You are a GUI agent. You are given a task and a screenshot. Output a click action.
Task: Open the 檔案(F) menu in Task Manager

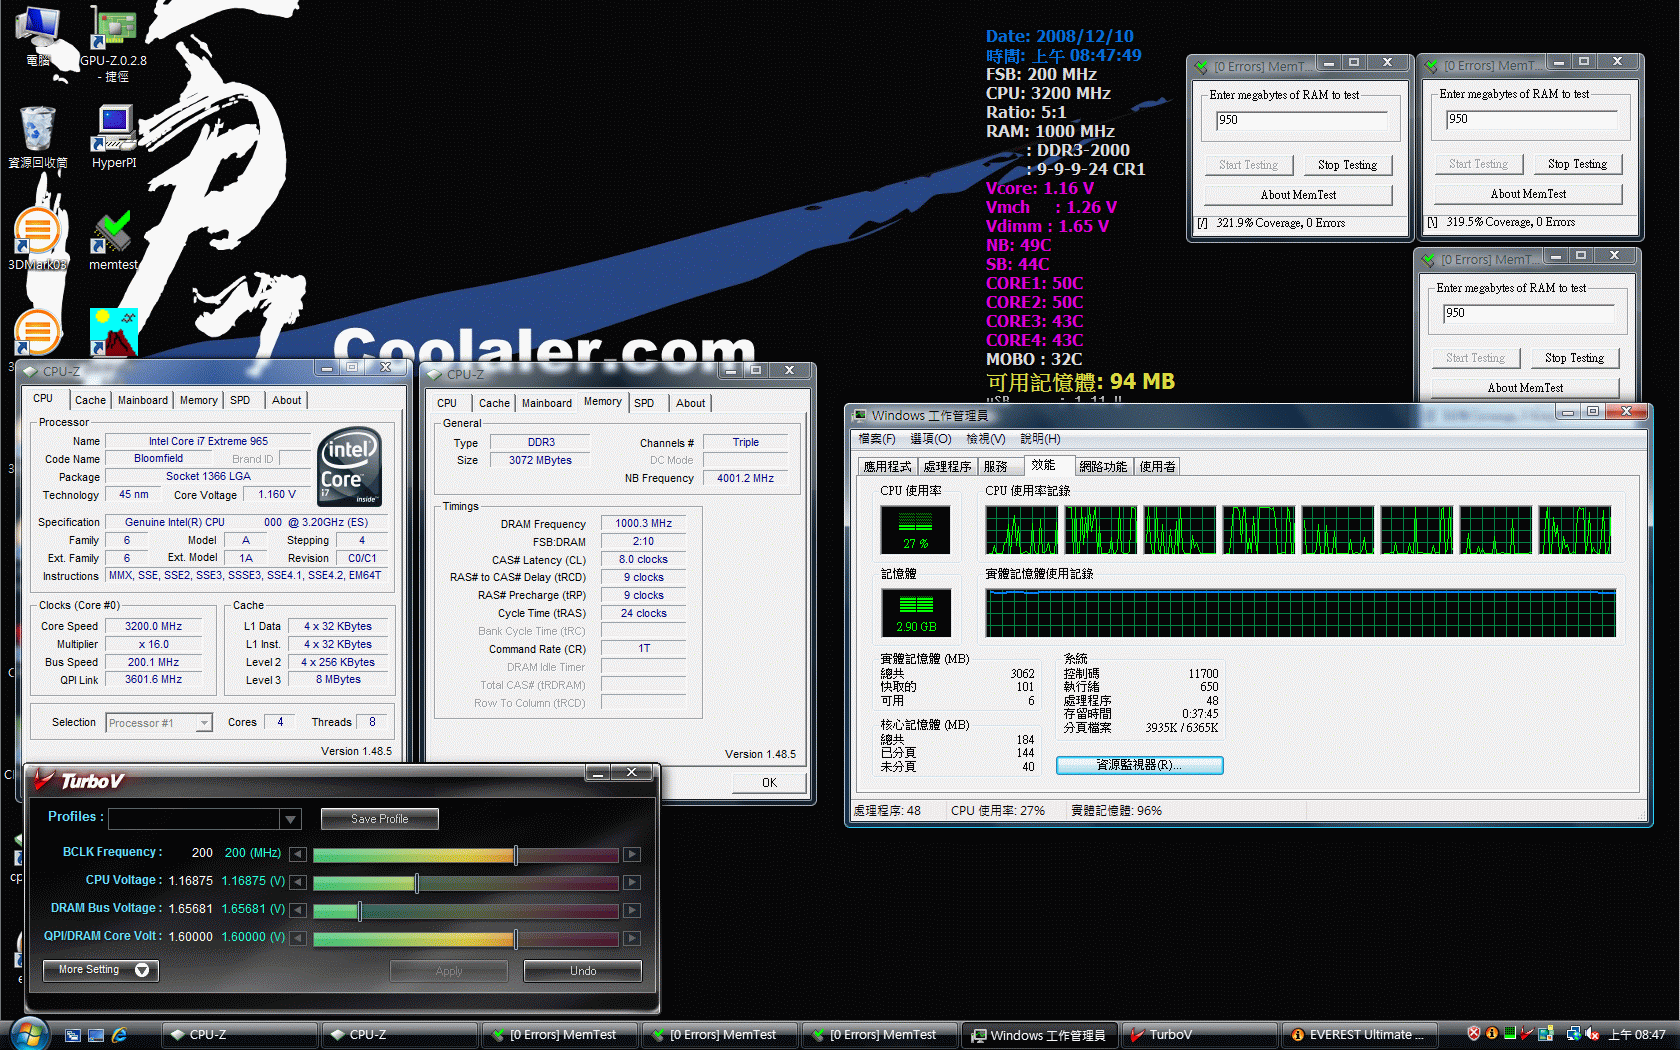click(x=877, y=439)
